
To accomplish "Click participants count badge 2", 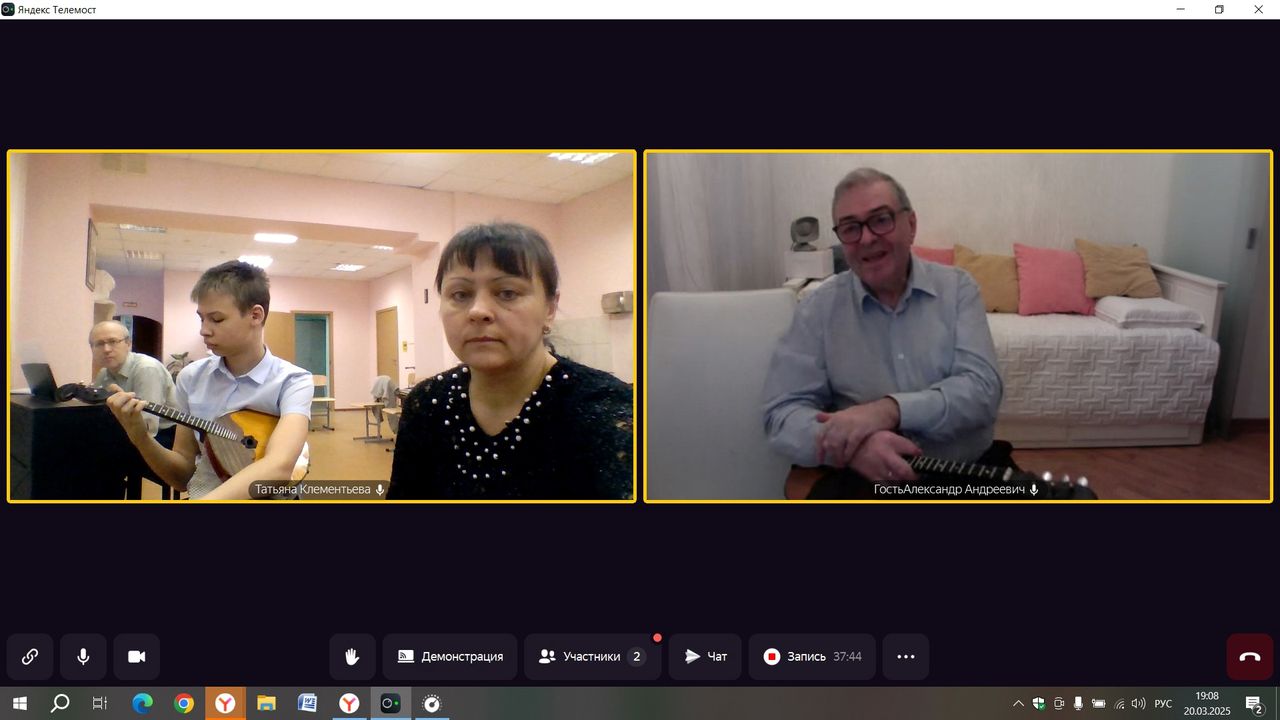I will pos(636,657).
